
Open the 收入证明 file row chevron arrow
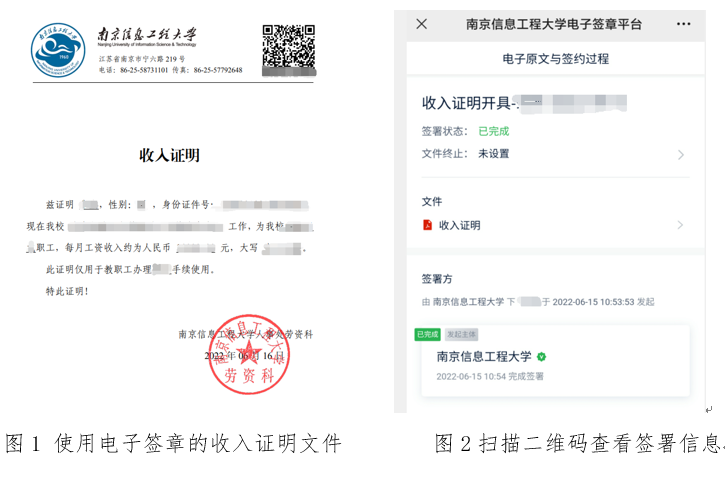[x=681, y=225]
